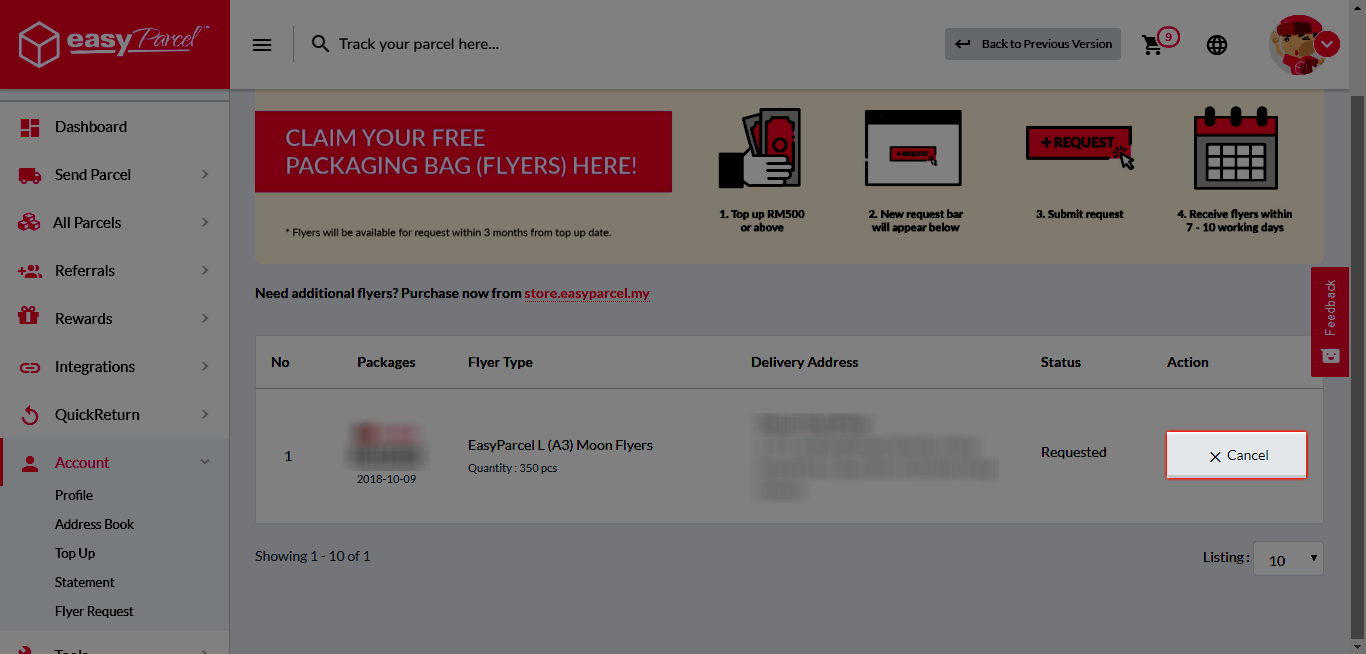The width and height of the screenshot is (1366, 654).
Task: Open the user avatar dropdown arrow
Action: [1327, 44]
